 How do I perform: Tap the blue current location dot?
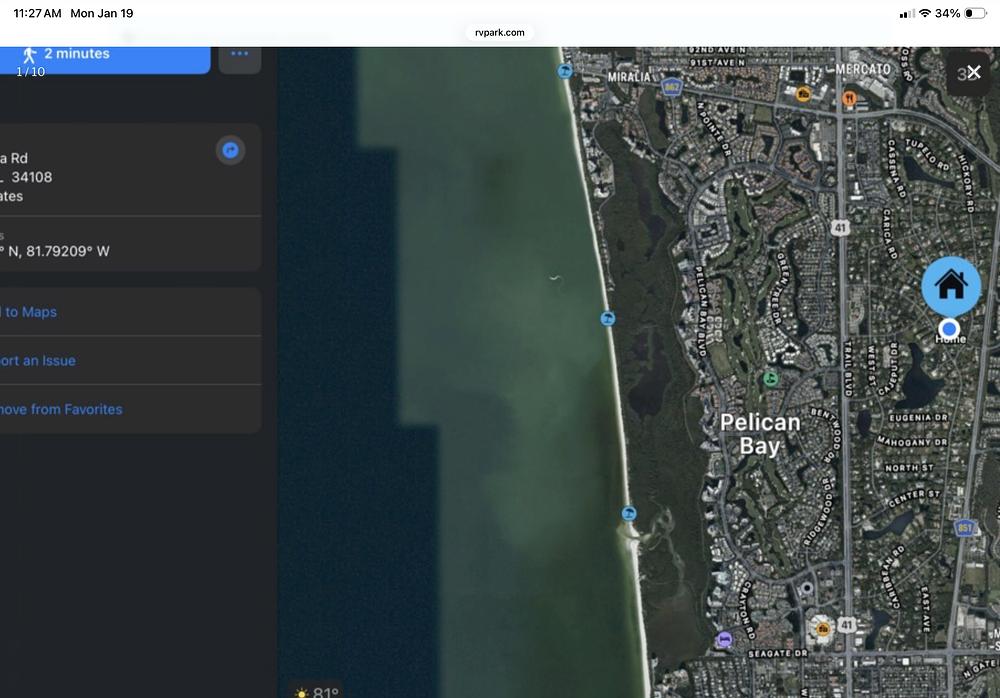(949, 328)
